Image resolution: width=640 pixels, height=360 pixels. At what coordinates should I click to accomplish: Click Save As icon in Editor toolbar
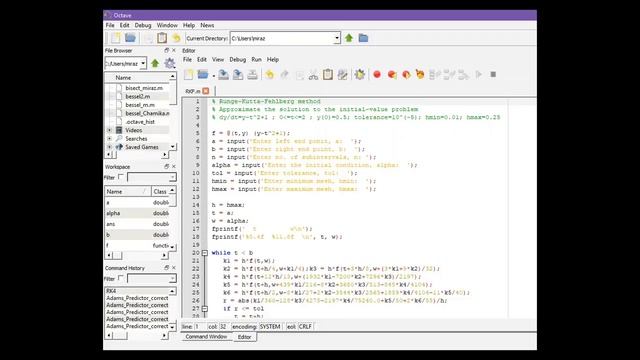[238, 74]
